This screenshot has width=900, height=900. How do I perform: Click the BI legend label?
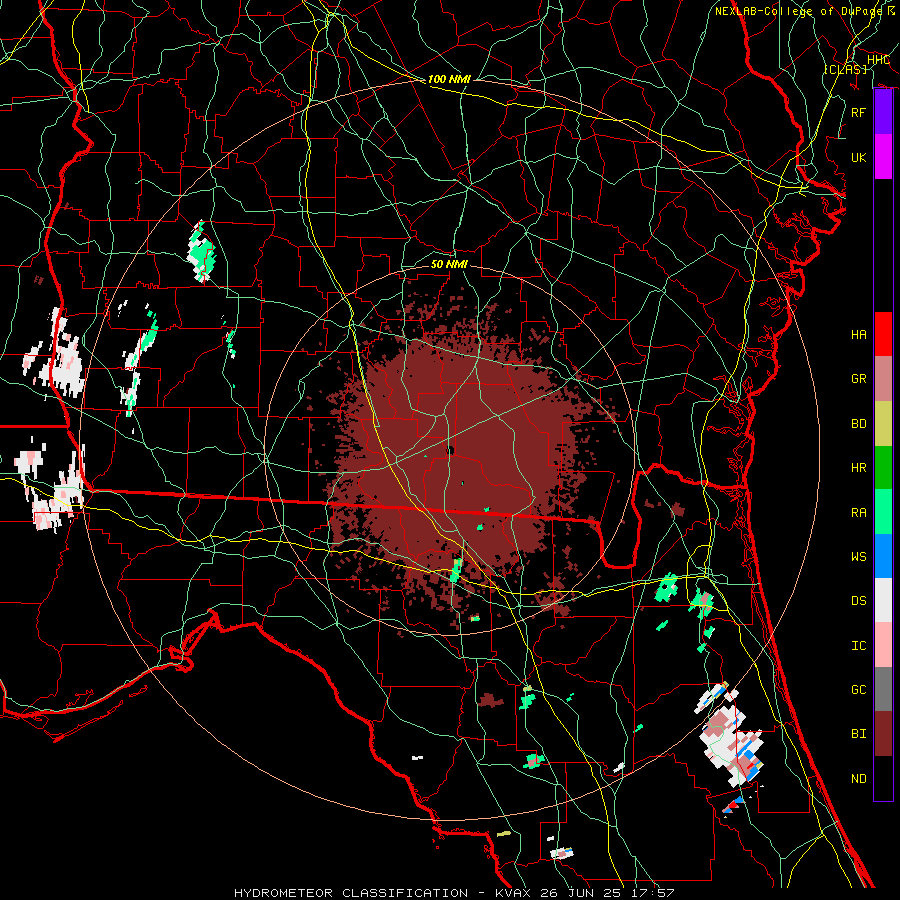[858, 734]
